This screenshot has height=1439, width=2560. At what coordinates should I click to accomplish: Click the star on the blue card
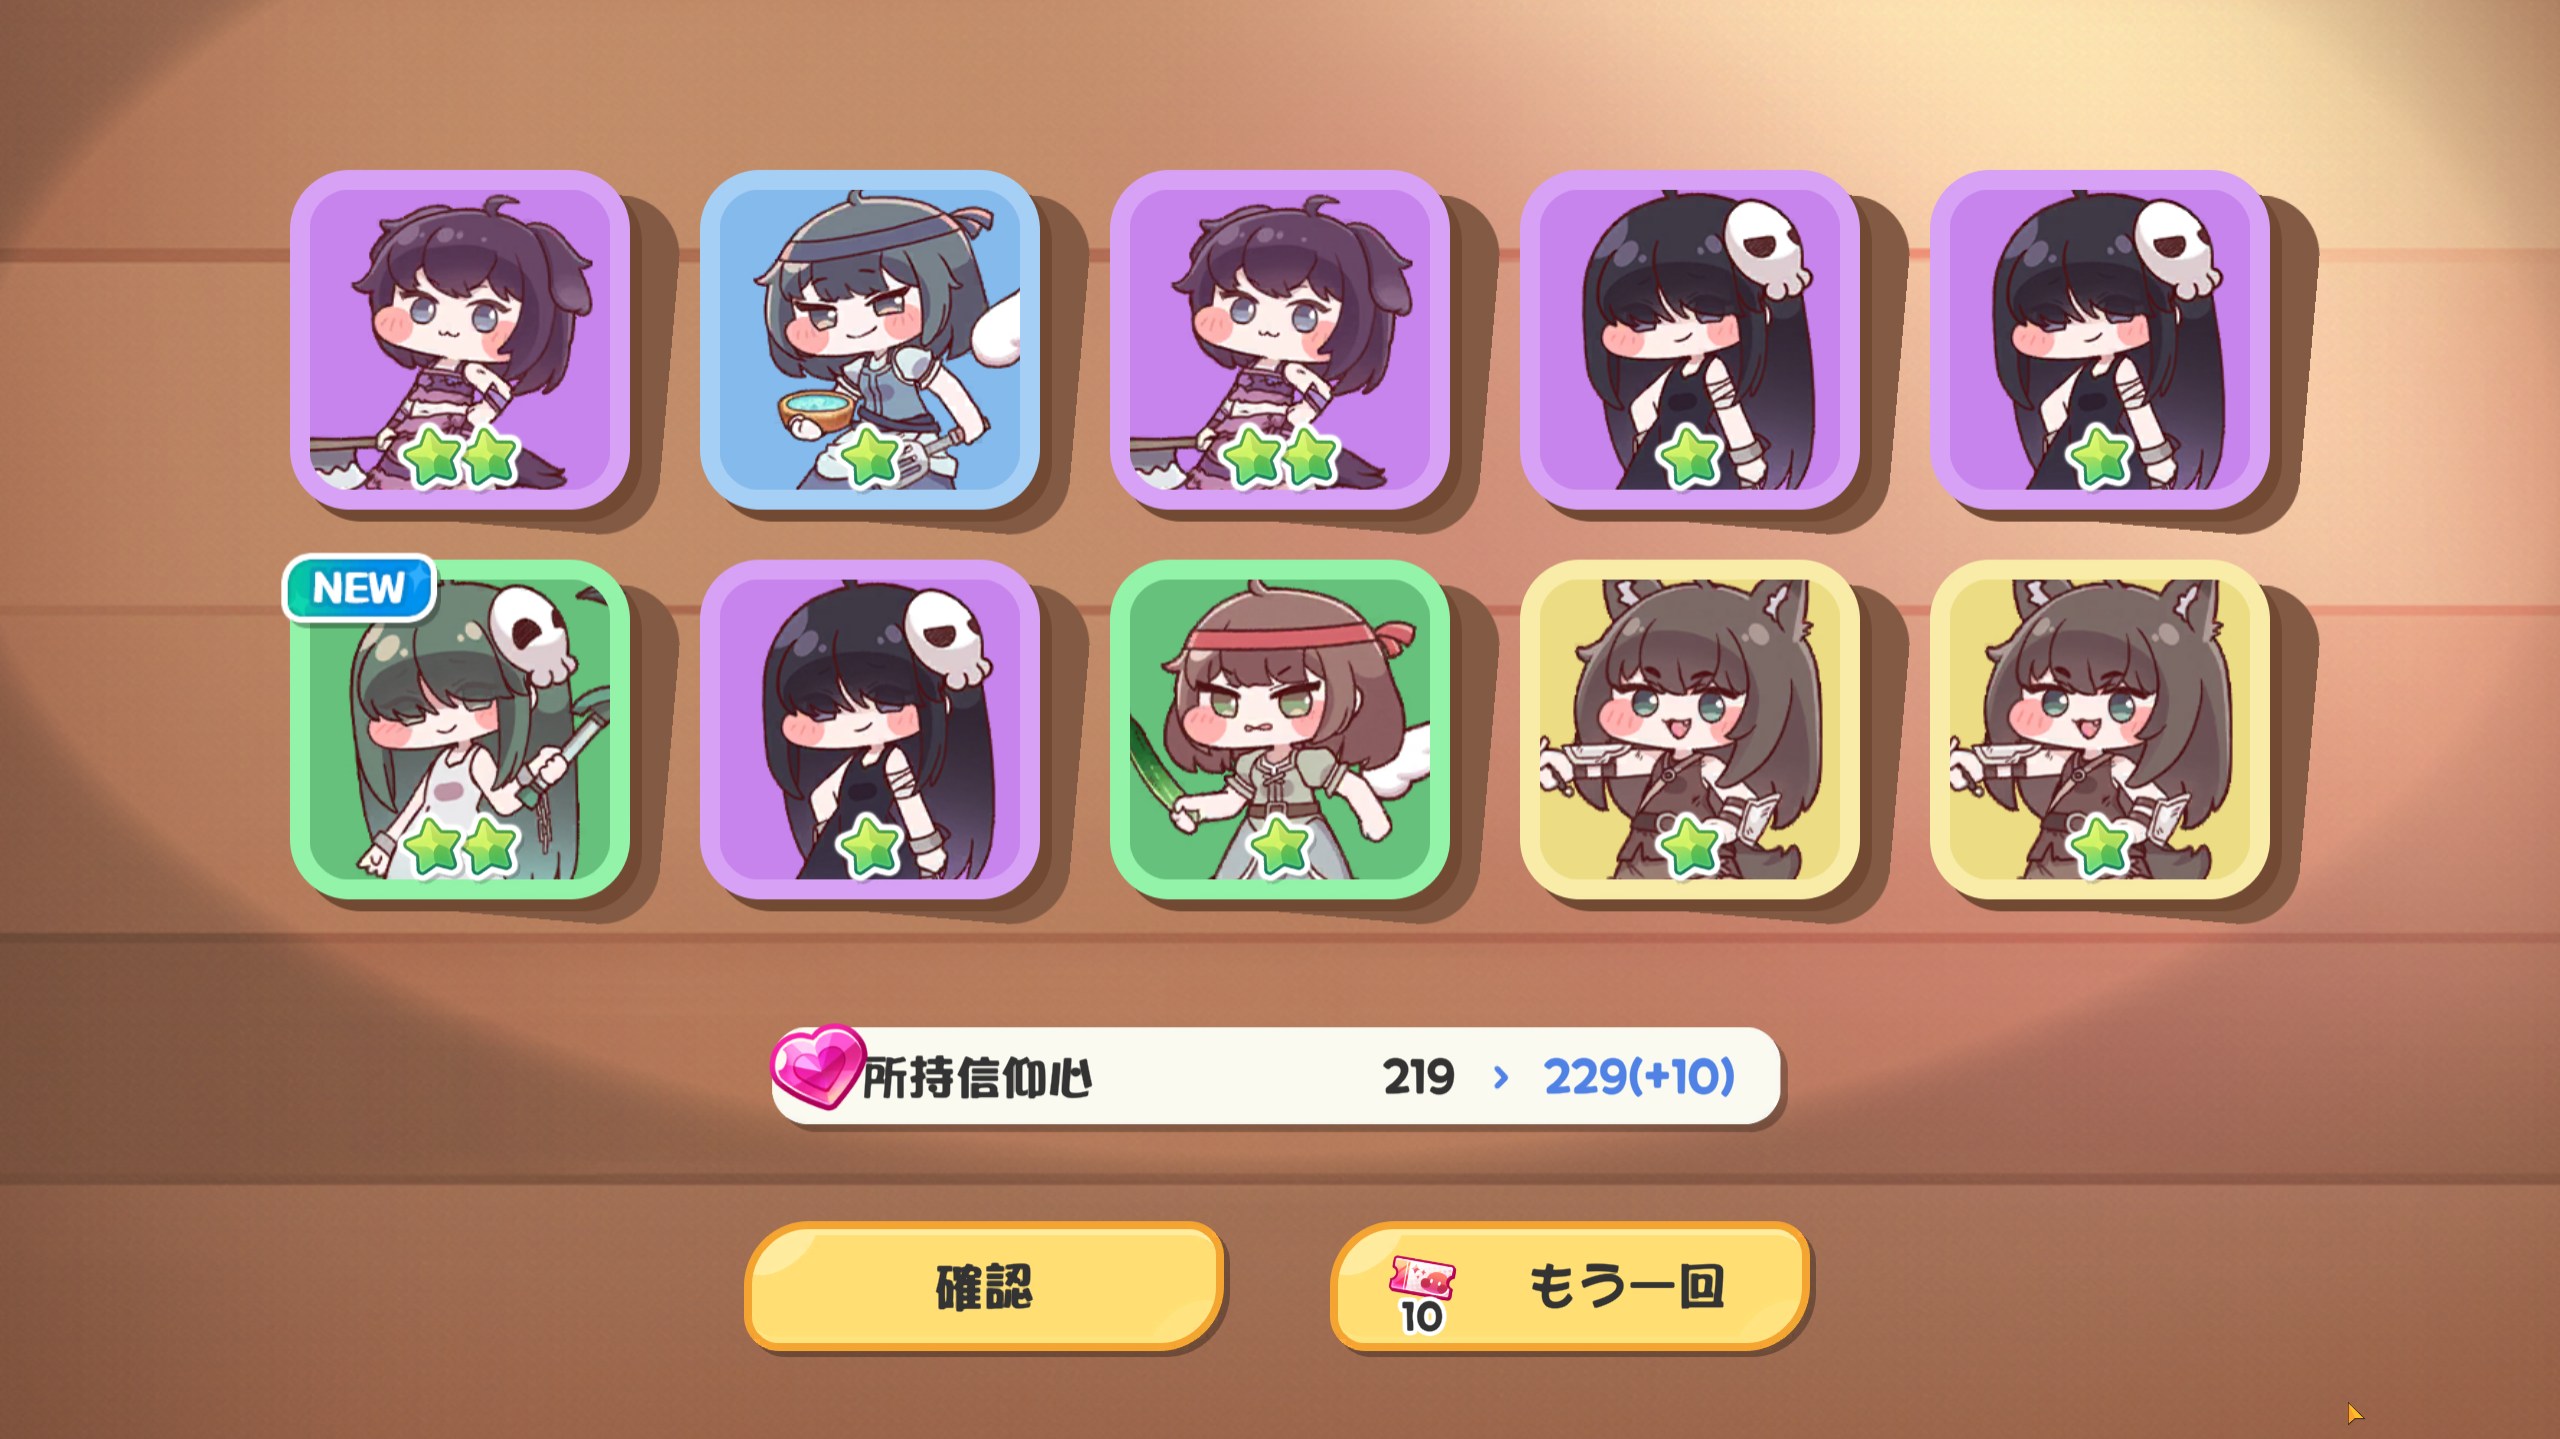[869, 457]
